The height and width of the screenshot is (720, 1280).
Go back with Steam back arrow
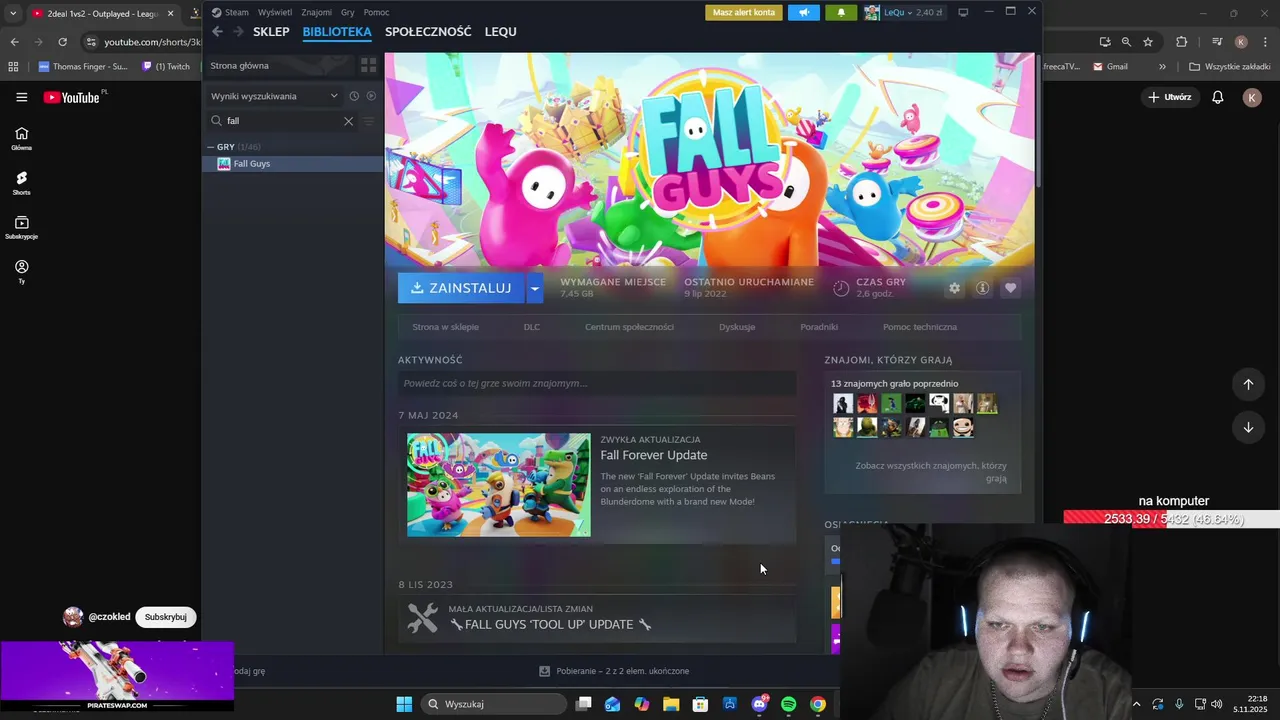[217, 32]
